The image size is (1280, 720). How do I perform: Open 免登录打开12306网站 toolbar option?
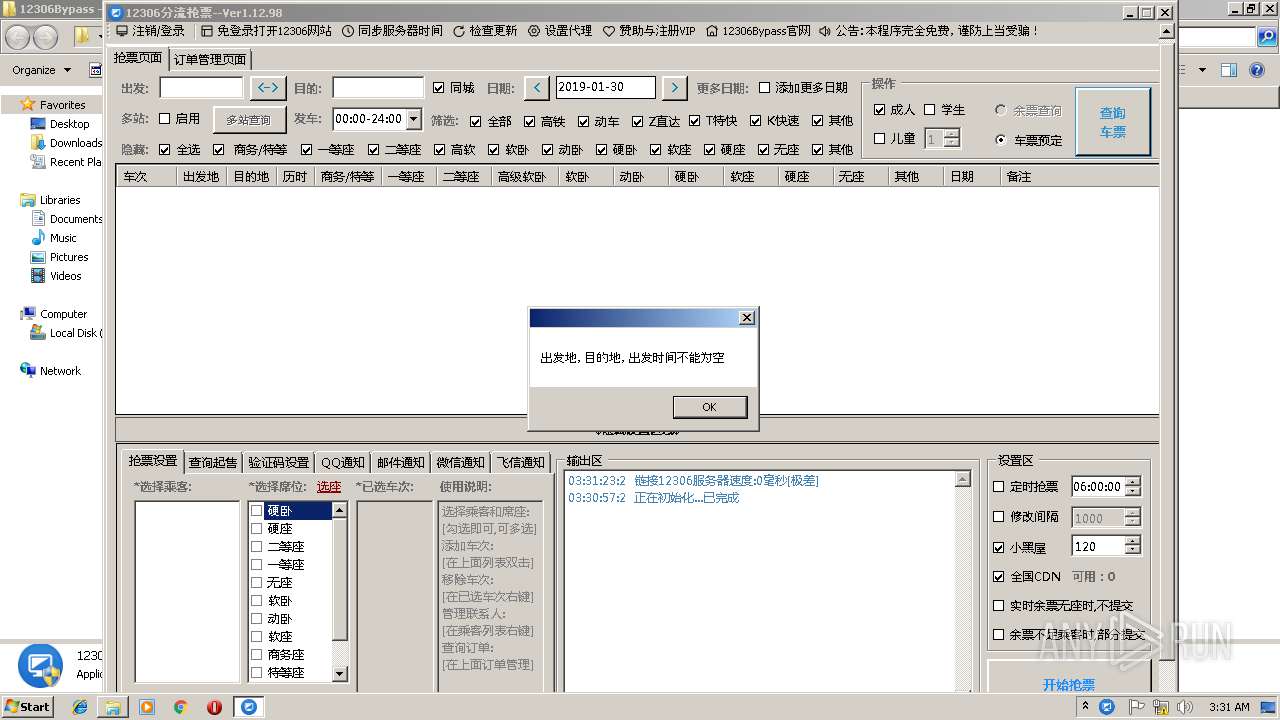click(266, 31)
